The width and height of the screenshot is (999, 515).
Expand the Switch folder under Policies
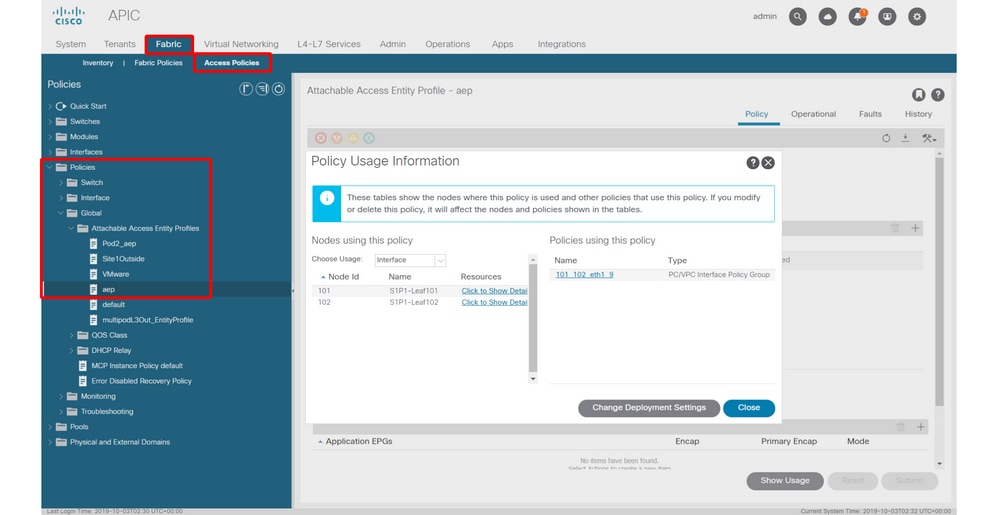[x=61, y=182]
